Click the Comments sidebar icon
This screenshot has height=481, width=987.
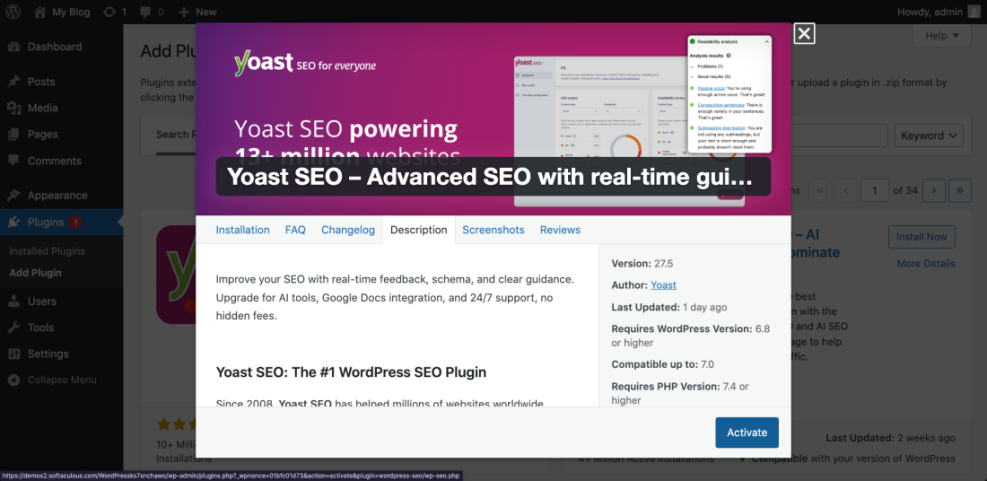14,161
